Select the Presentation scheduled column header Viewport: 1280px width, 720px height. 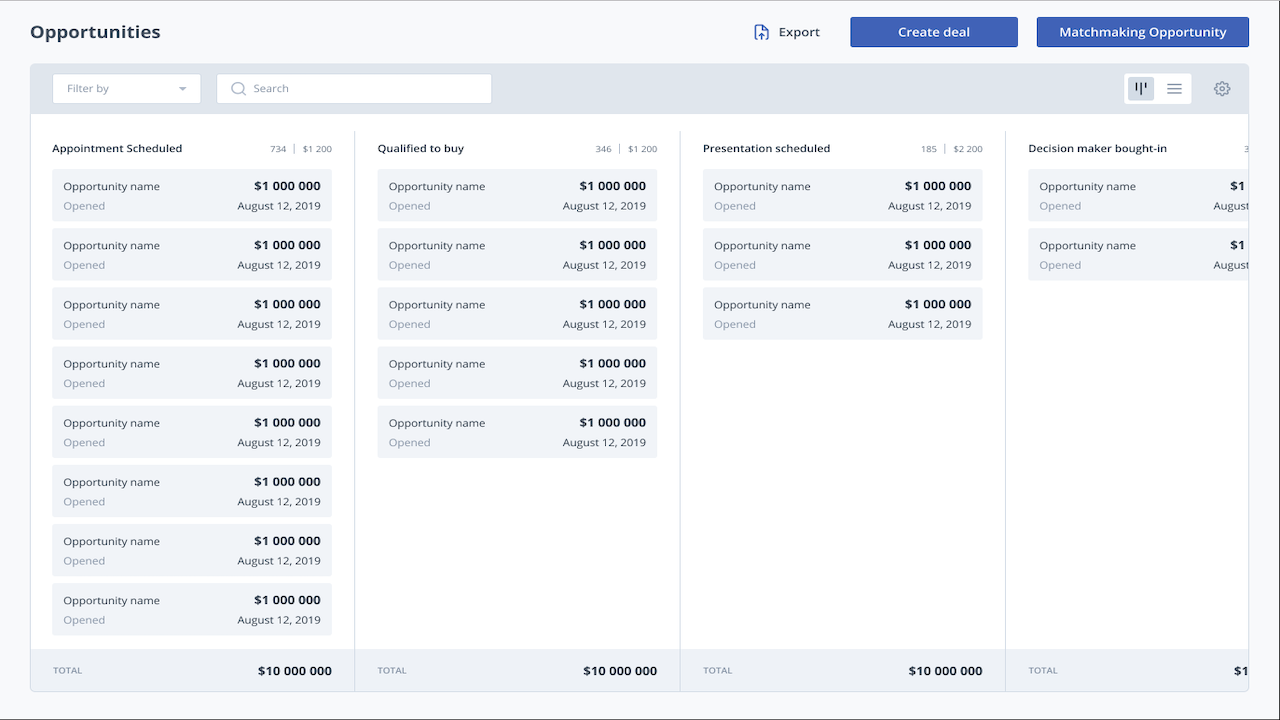click(x=766, y=149)
